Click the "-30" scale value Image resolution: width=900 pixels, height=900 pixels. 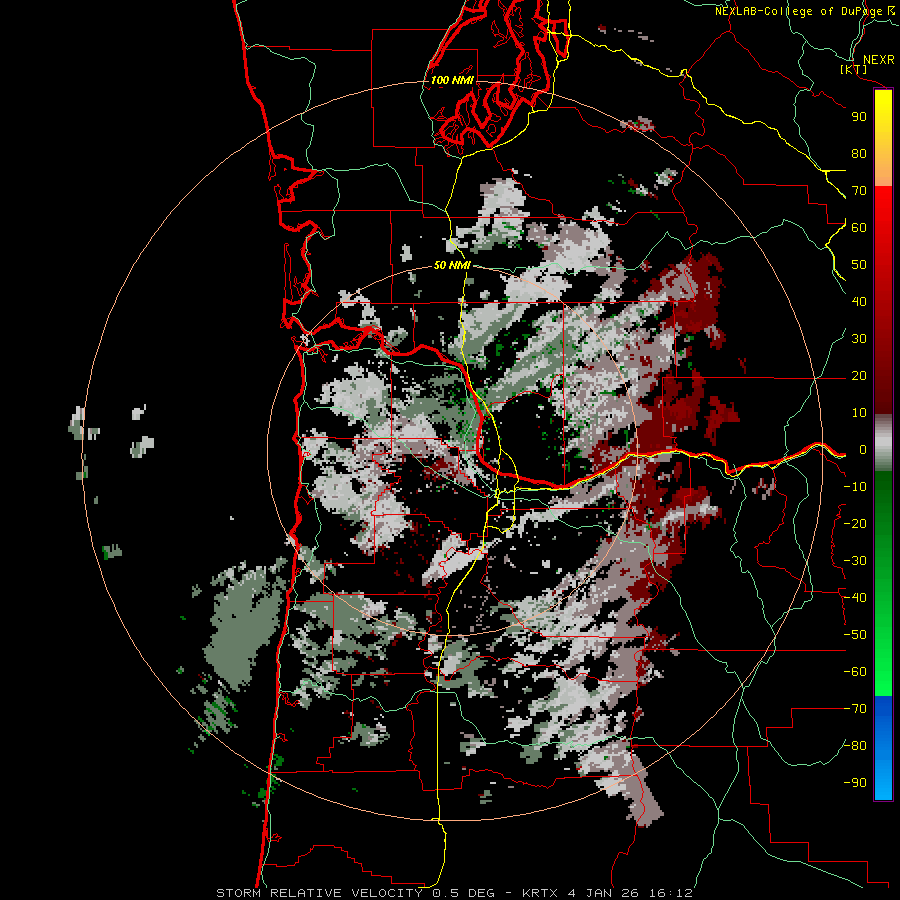point(855,561)
